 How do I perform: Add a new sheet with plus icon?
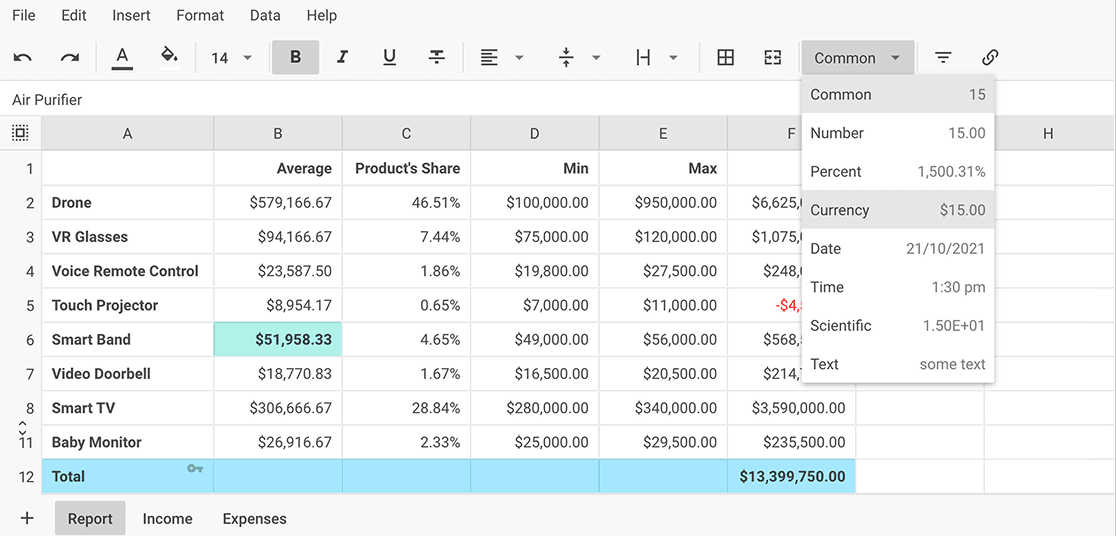point(27,517)
